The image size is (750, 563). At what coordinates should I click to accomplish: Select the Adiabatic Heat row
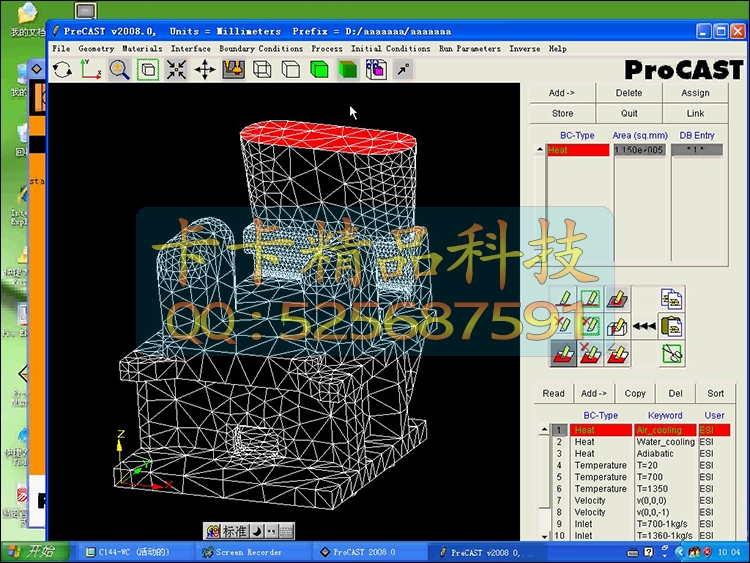point(641,453)
